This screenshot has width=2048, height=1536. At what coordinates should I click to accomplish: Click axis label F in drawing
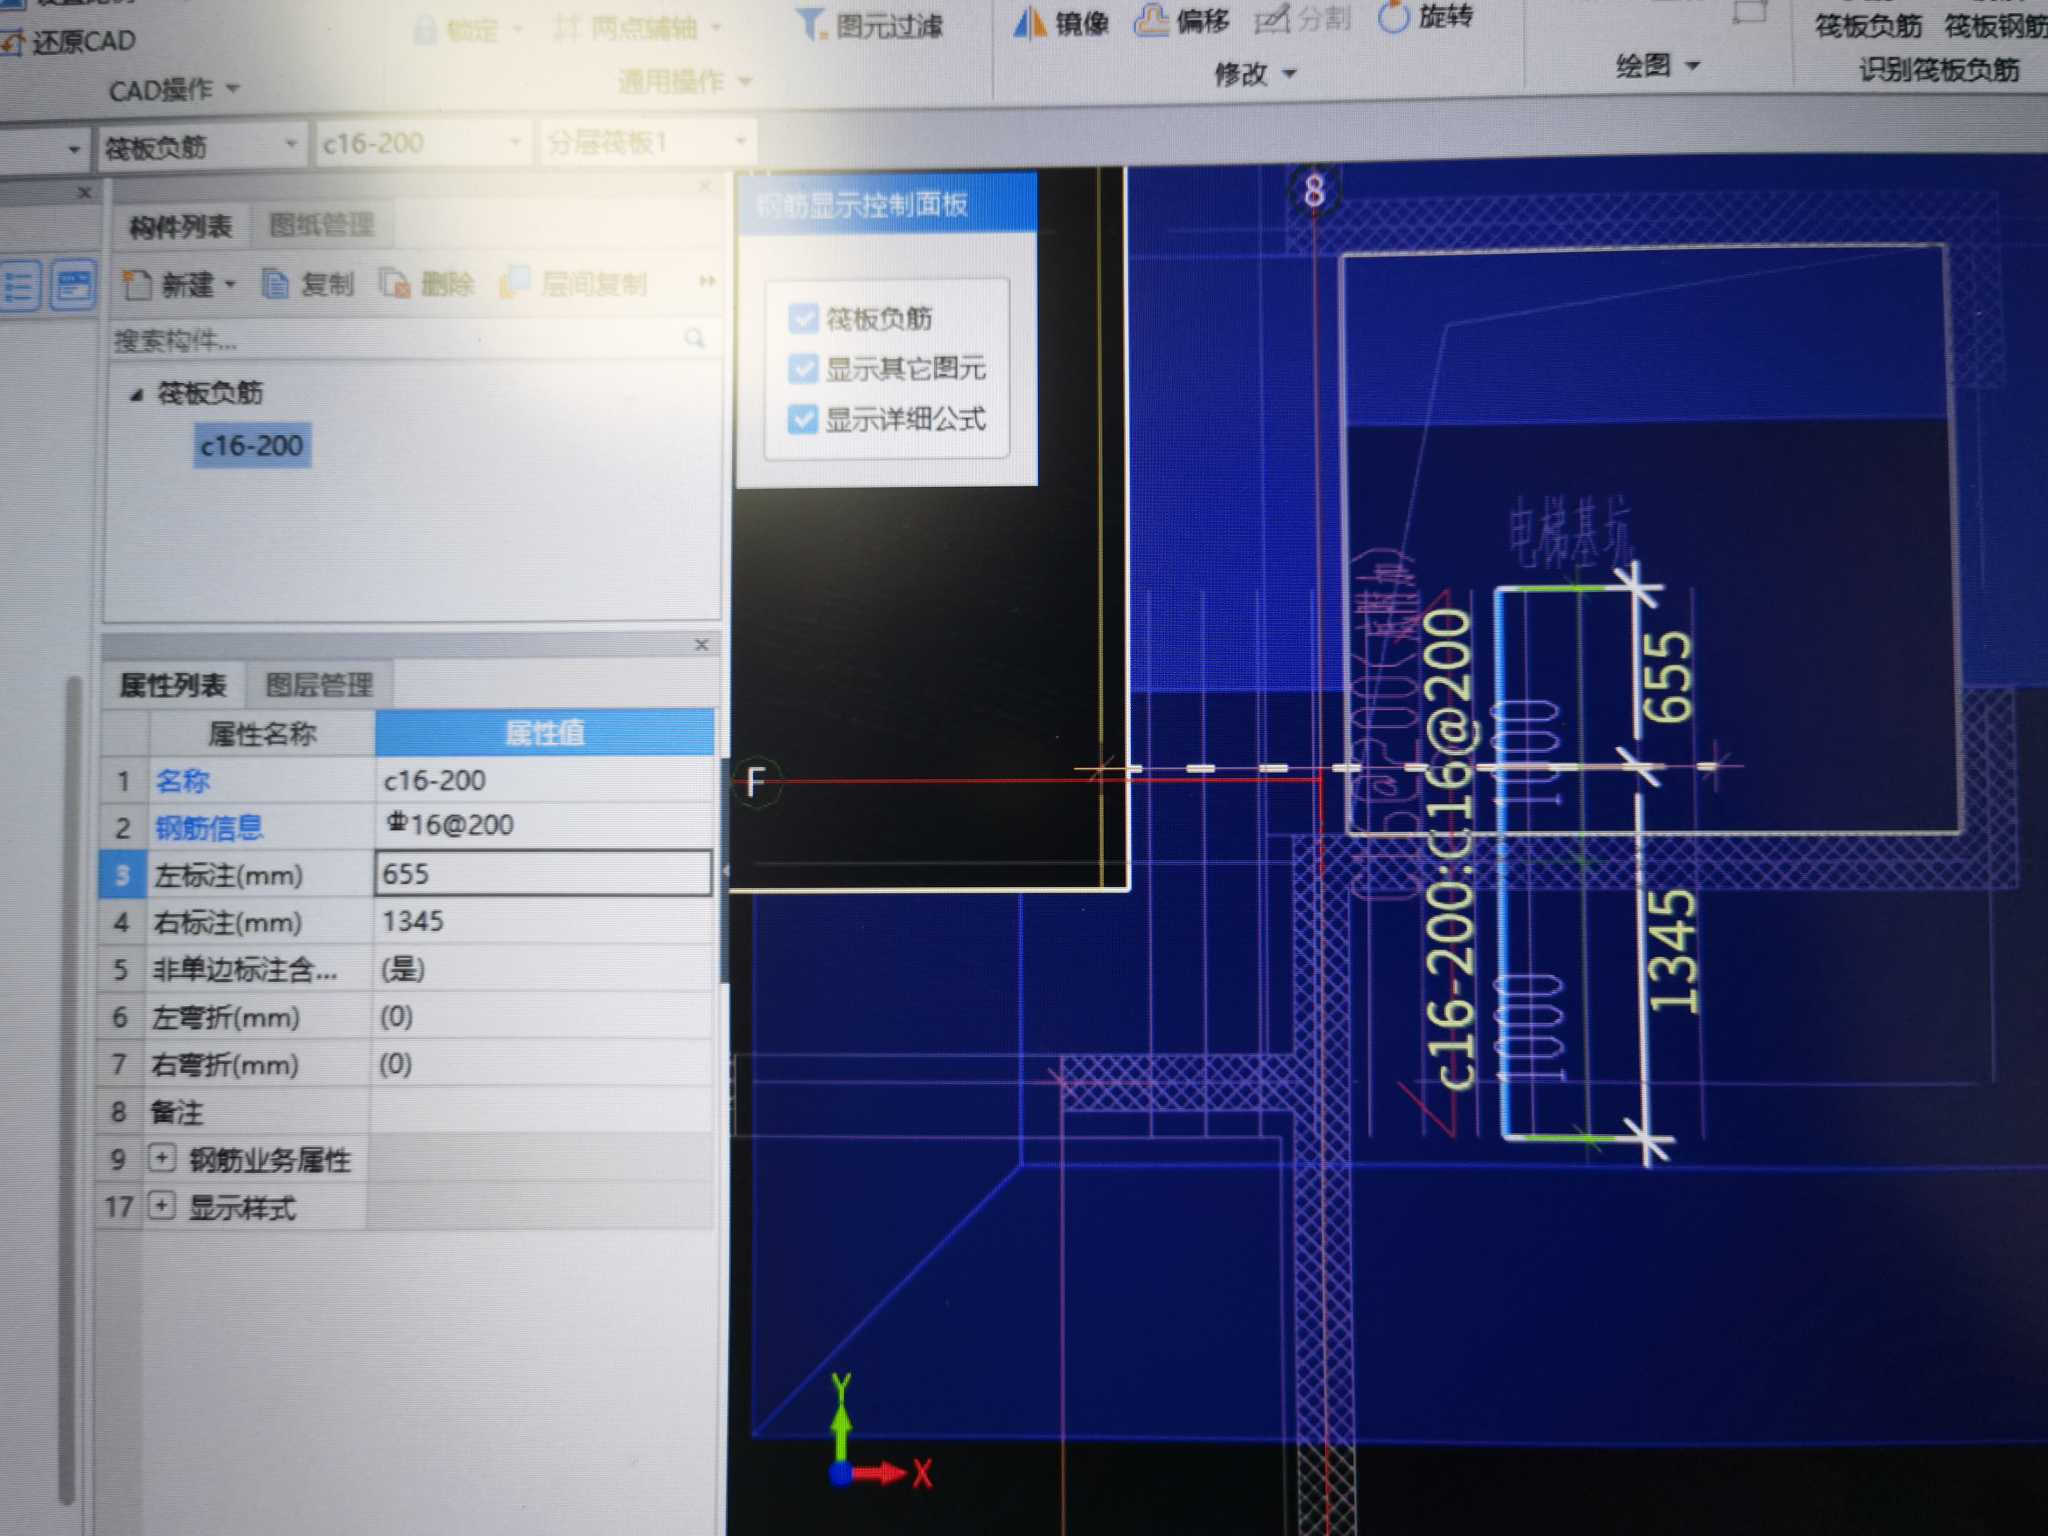pos(755,781)
